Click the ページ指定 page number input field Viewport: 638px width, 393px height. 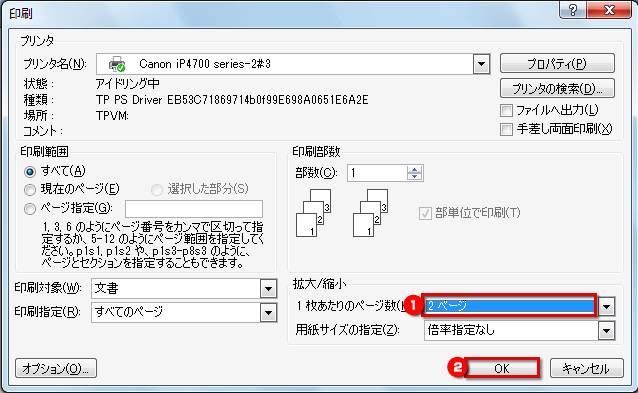(x=194, y=209)
